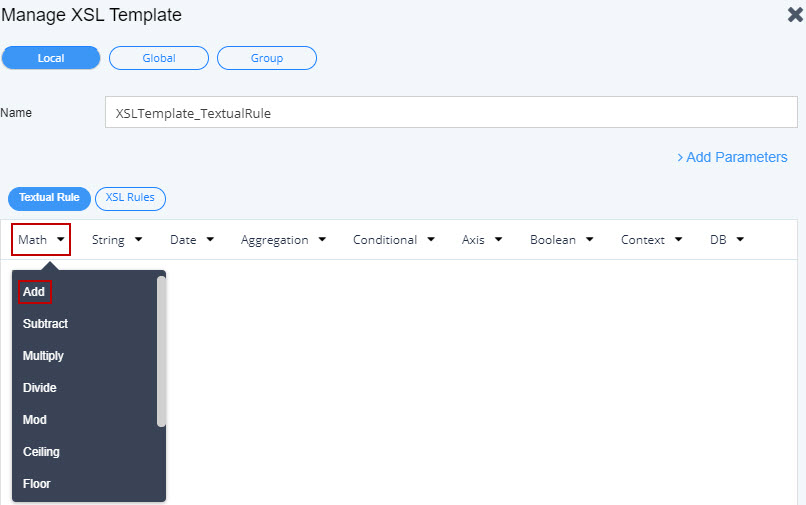Switch scope to Group

point(267,58)
